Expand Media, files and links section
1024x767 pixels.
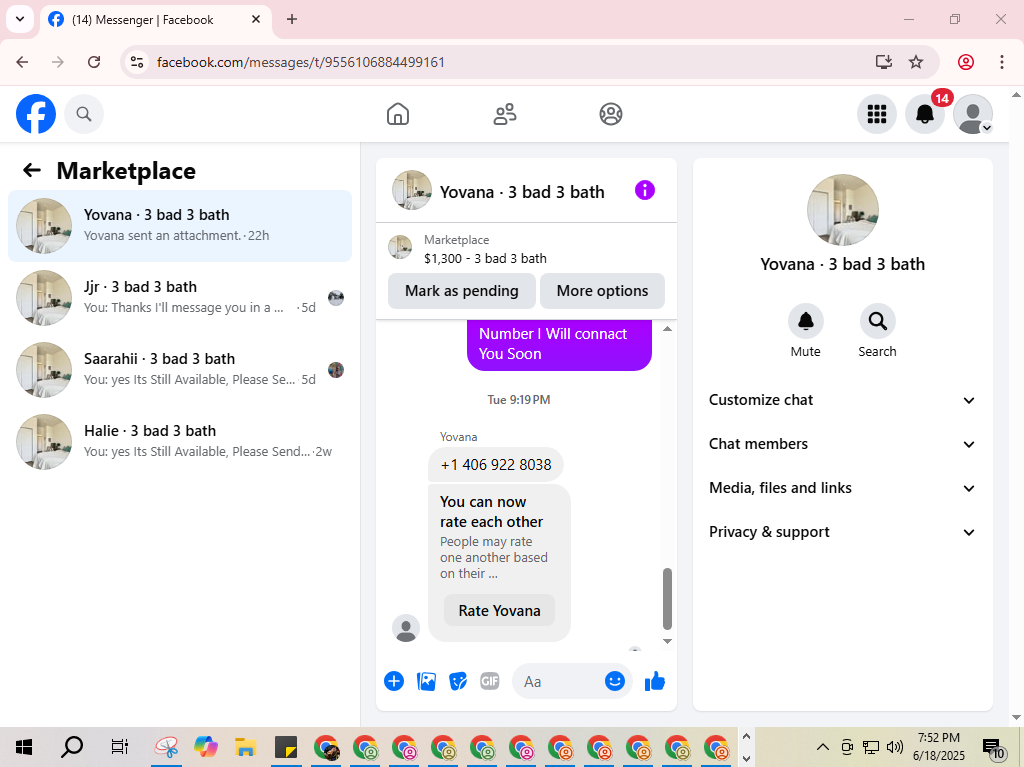[x=842, y=488]
